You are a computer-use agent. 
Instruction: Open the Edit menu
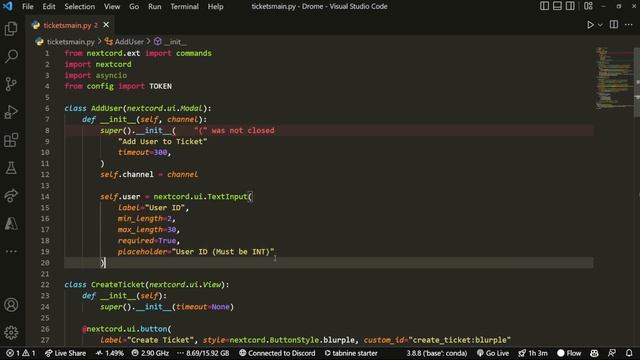49,7
